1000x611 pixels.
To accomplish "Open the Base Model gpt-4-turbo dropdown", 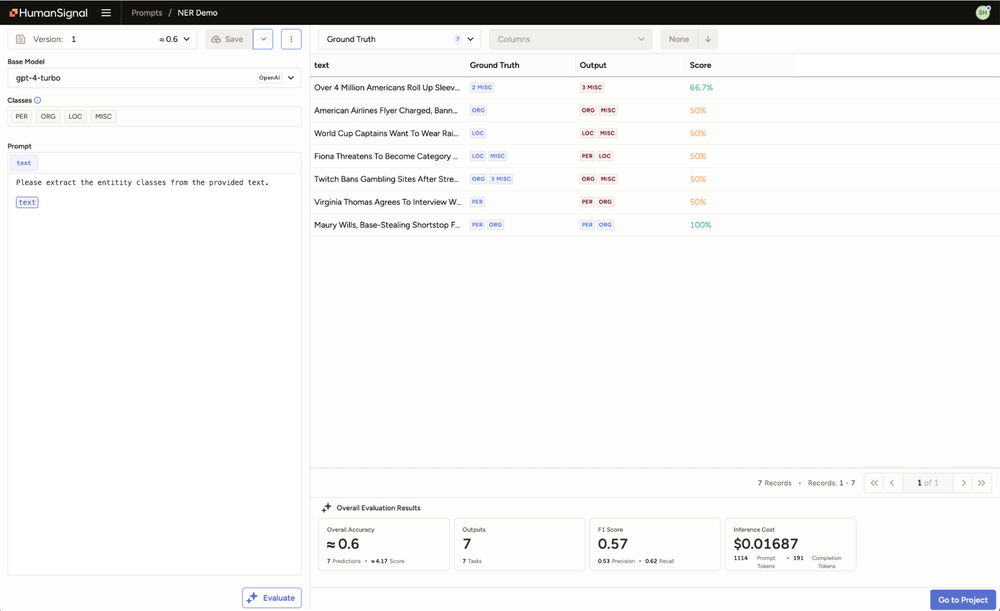I will point(154,78).
